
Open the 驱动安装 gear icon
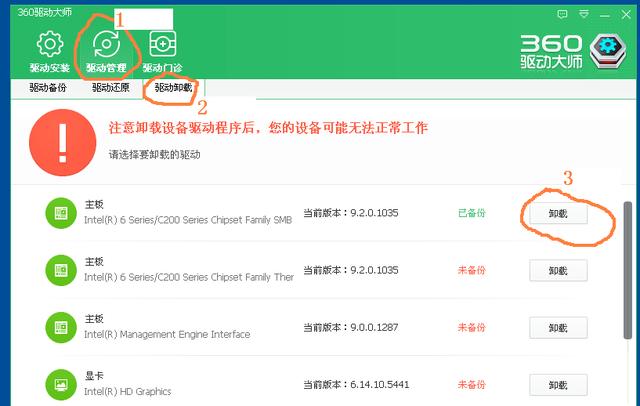50,44
